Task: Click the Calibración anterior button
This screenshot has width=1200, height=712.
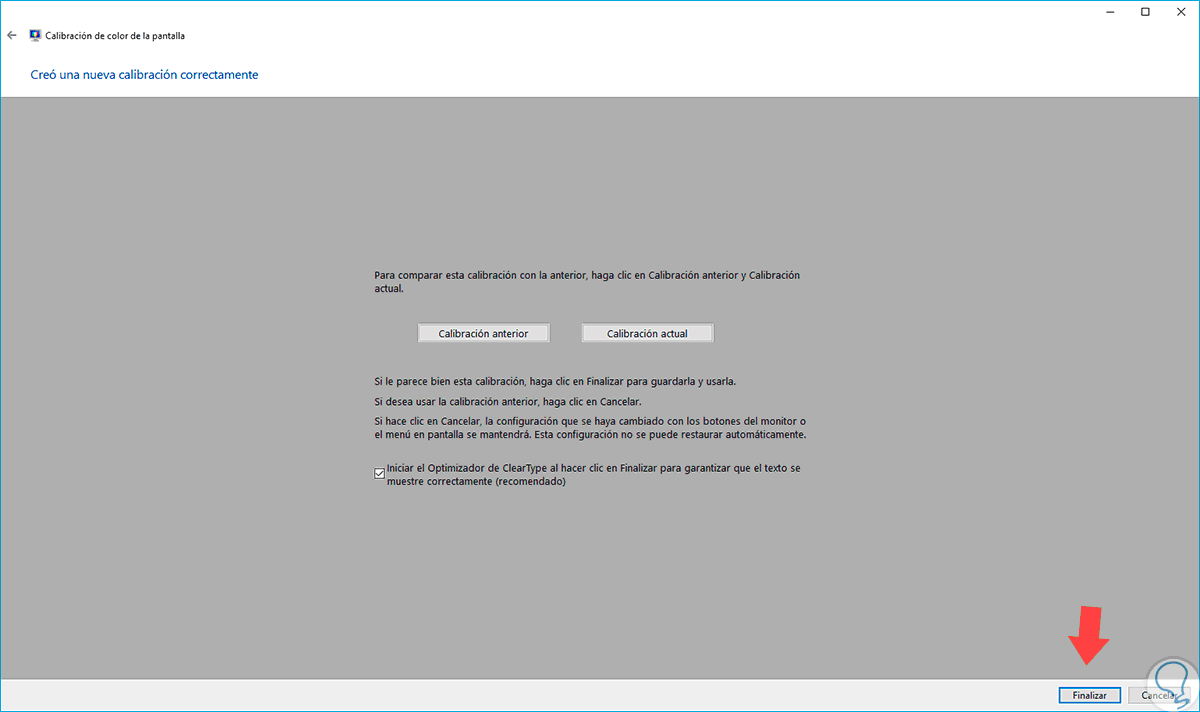Action: pyautogui.click(x=484, y=333)
